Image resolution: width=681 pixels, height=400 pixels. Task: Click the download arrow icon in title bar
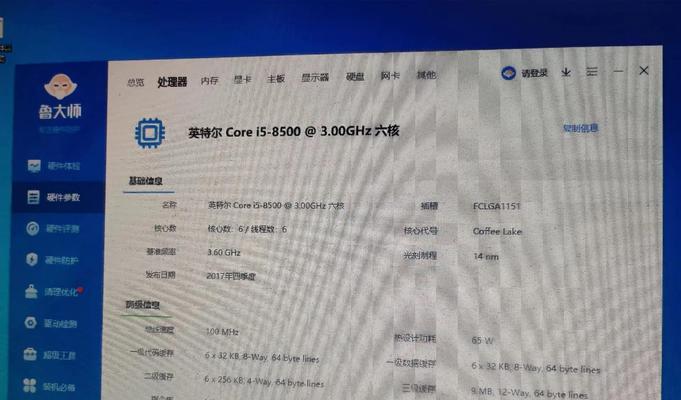point(565,72)
